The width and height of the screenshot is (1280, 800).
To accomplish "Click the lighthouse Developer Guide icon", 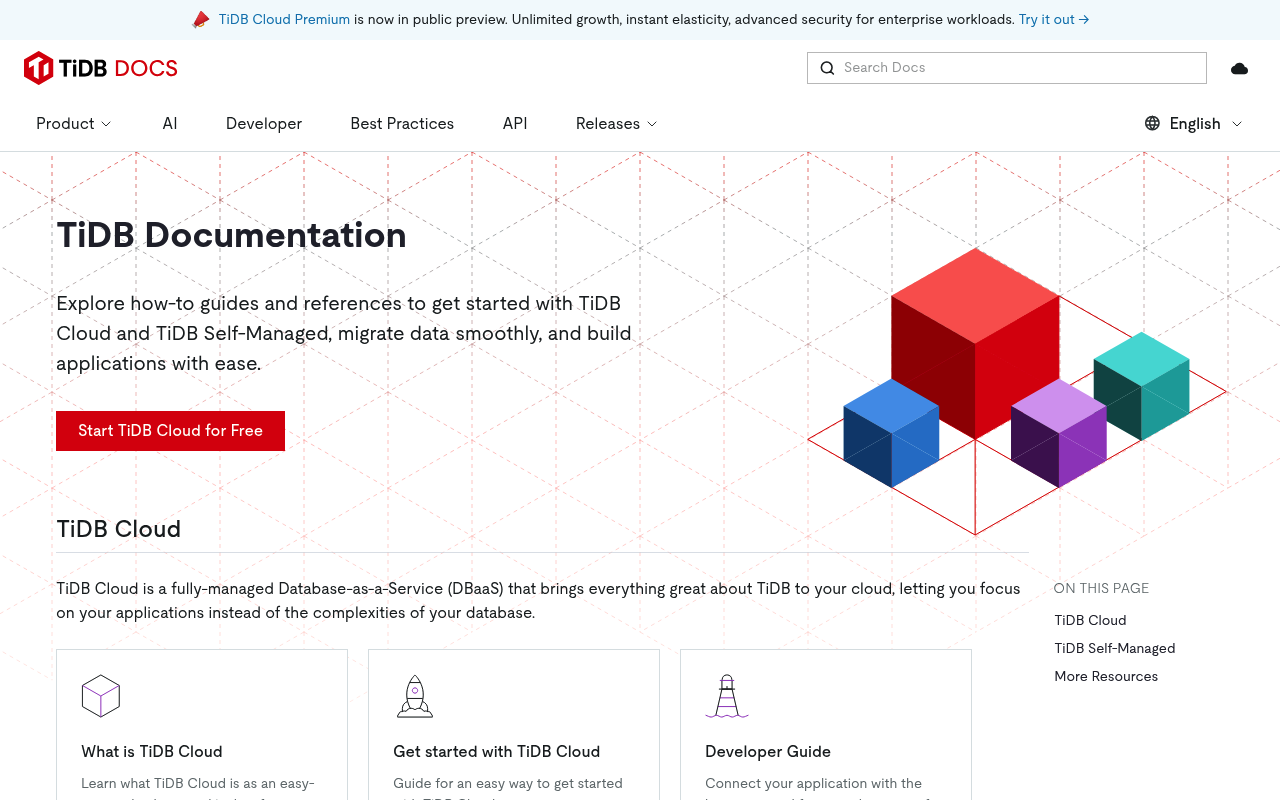I will (x=727, y=696).
